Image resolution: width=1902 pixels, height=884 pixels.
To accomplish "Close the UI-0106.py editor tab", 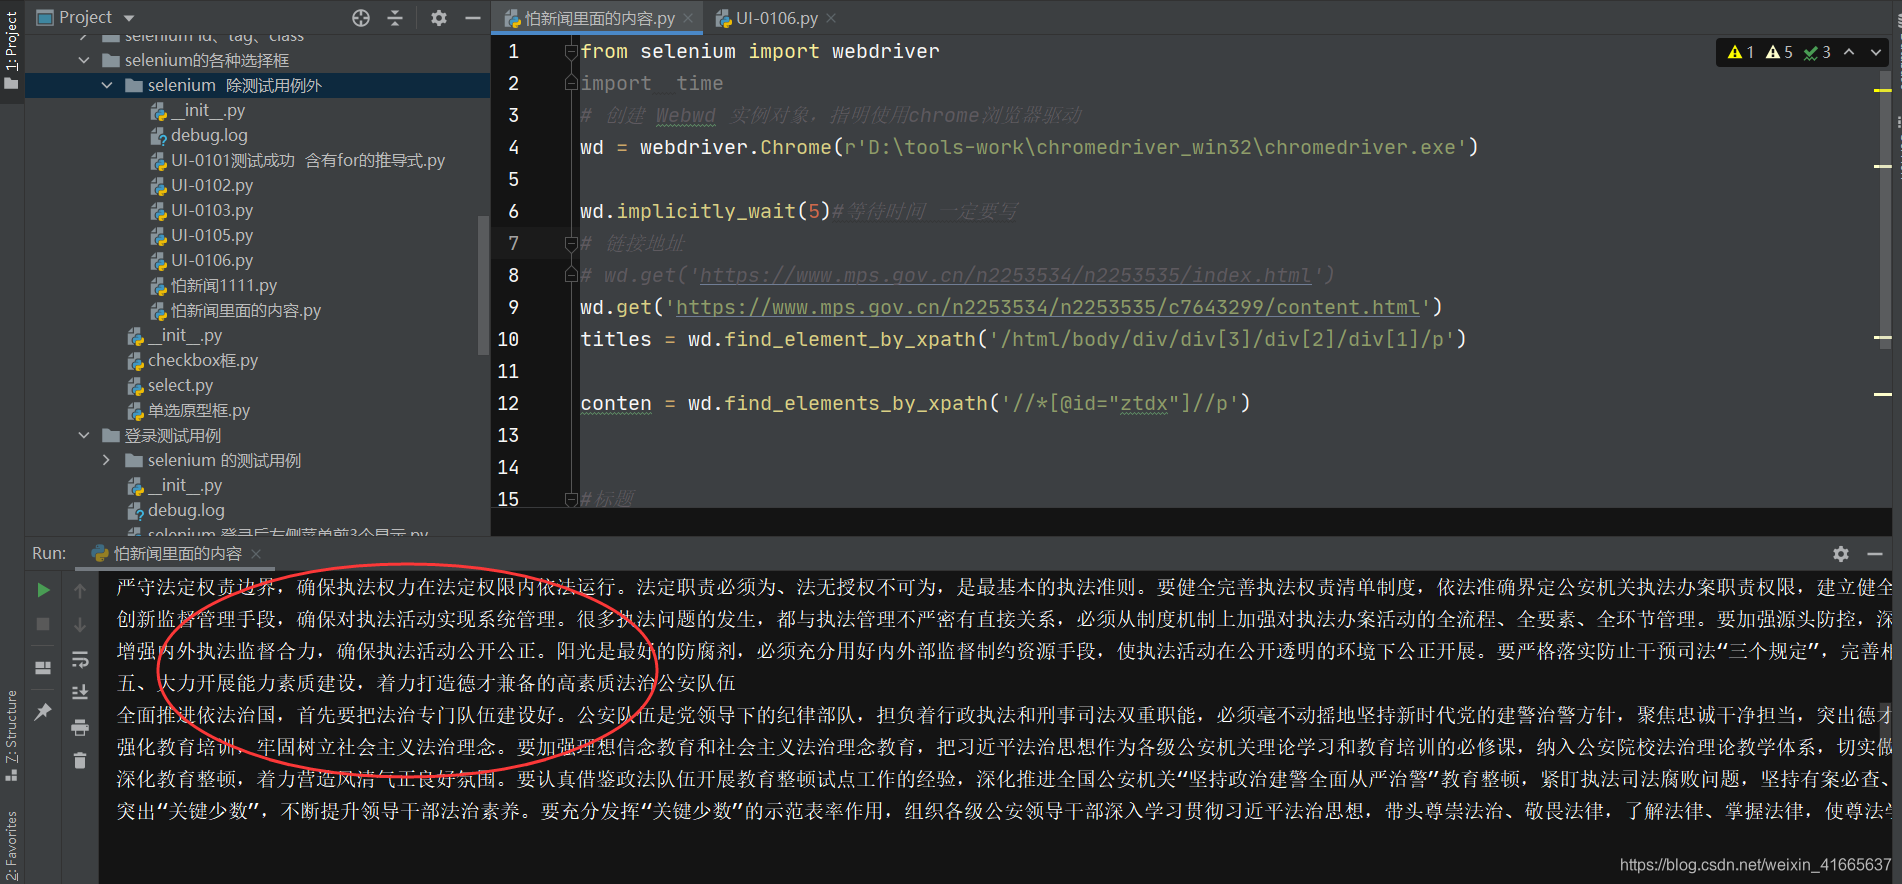I will pos(831,18).
